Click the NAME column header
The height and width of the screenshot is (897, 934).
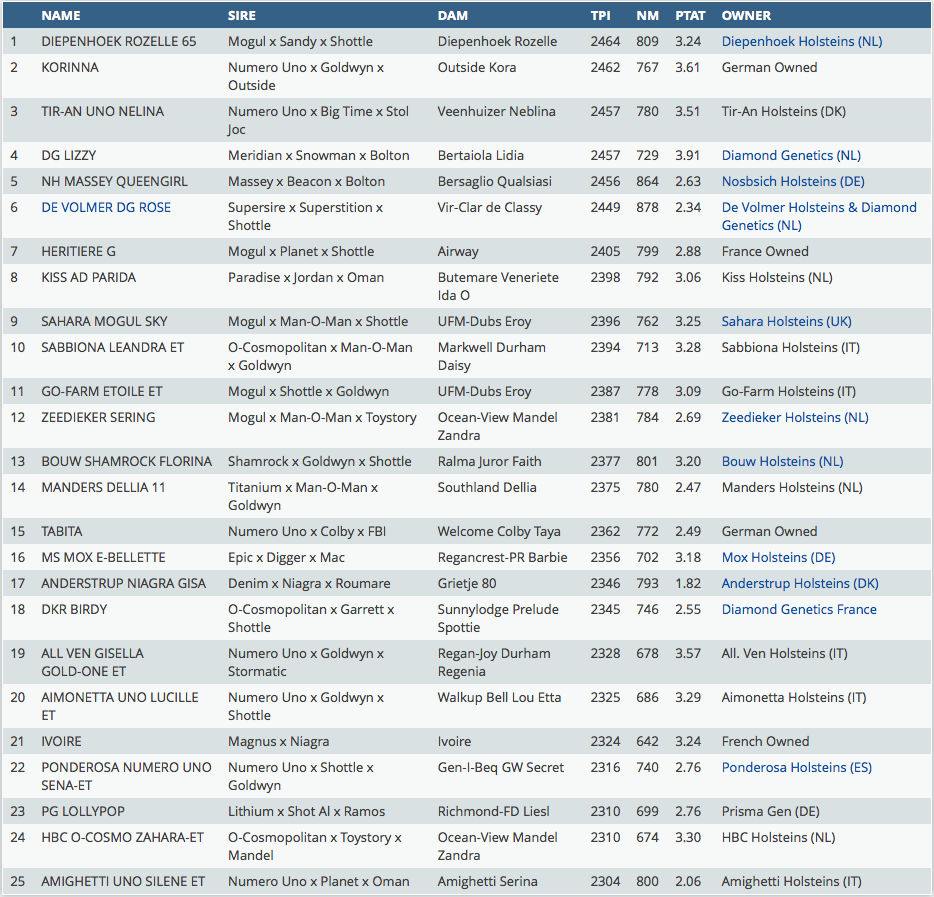[x=61, y=16]
